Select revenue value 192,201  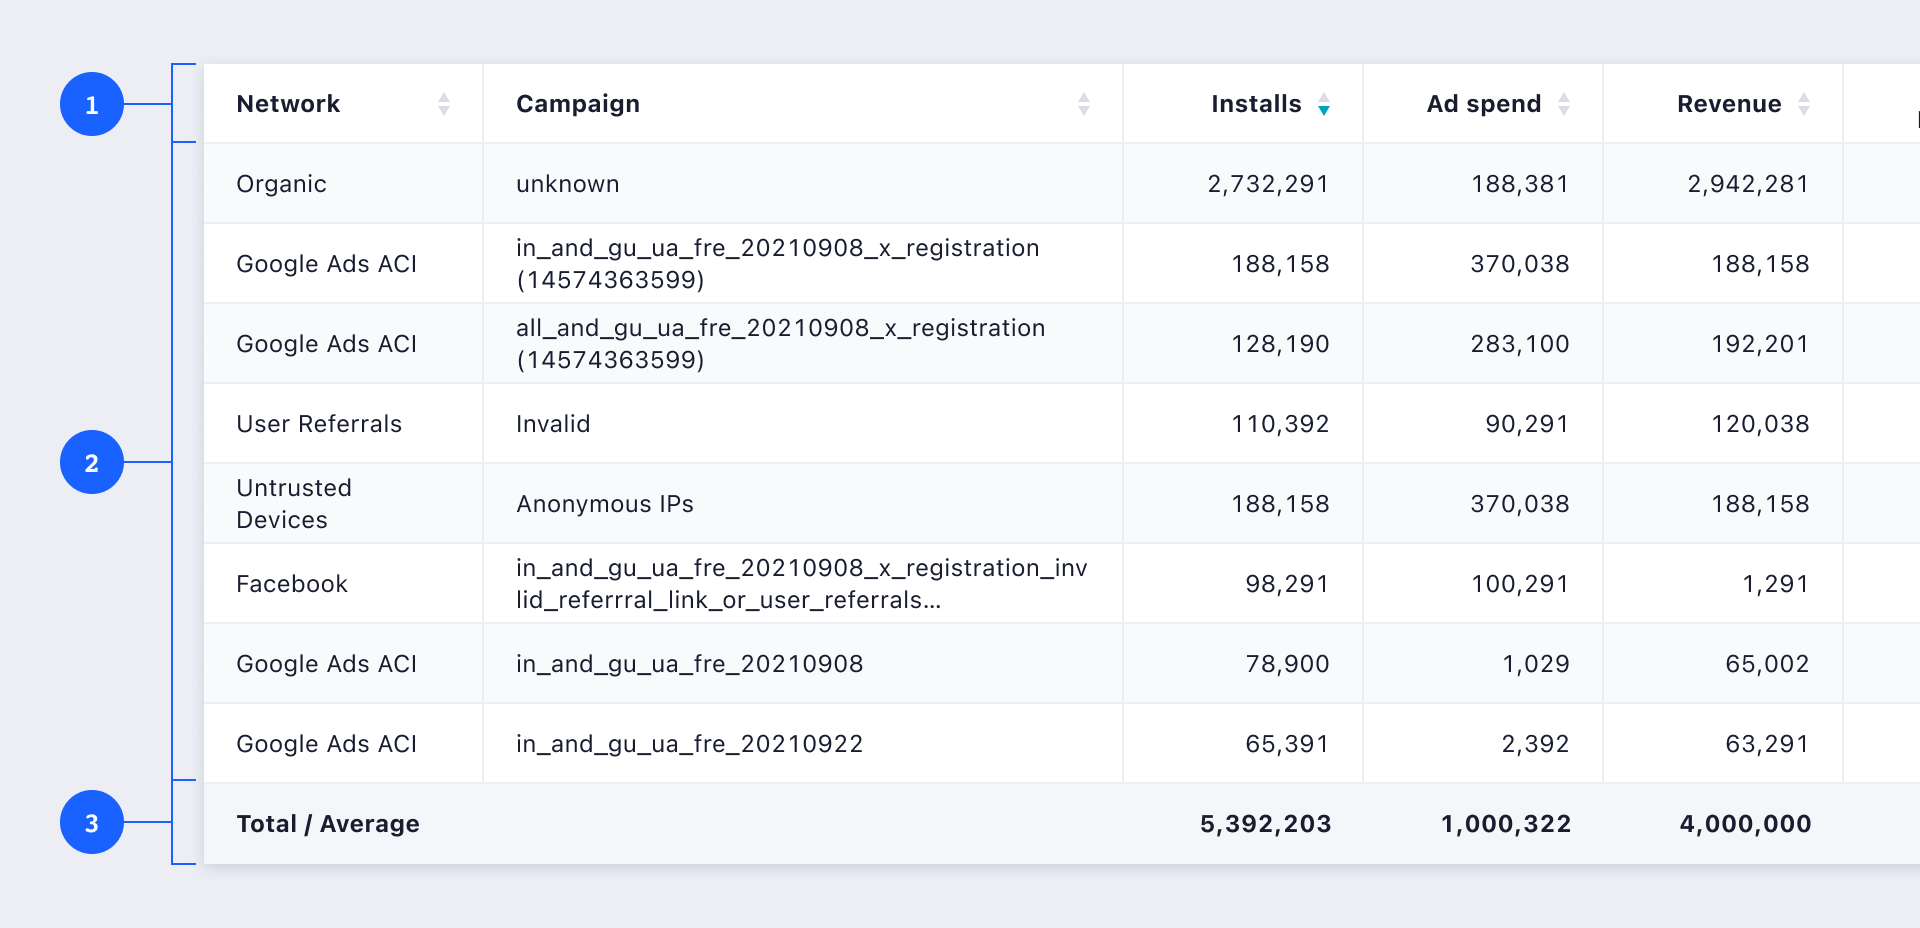(1760, 344)
